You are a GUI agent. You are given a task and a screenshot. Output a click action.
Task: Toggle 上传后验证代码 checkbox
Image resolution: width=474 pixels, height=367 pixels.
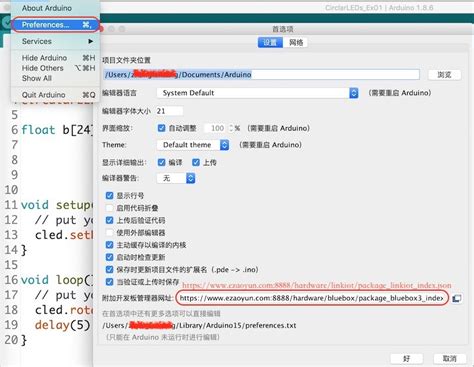(x=109, y=220)
